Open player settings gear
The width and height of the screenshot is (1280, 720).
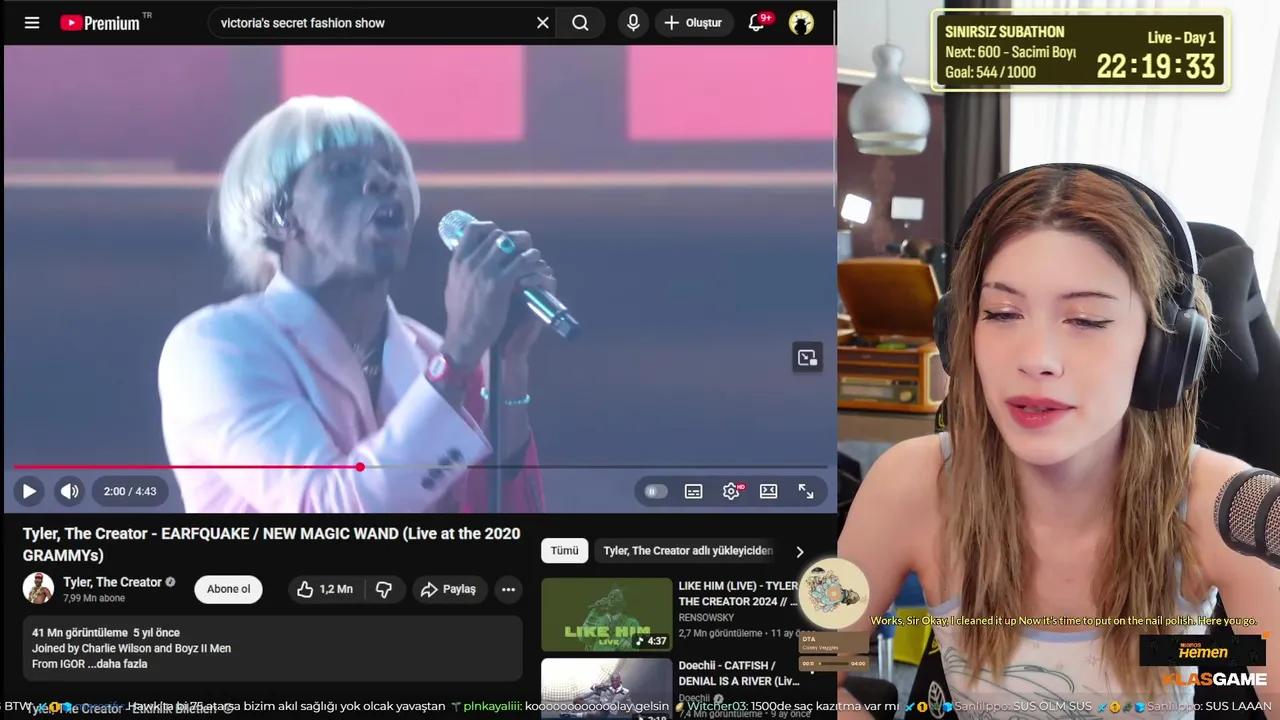pos(731,491)
